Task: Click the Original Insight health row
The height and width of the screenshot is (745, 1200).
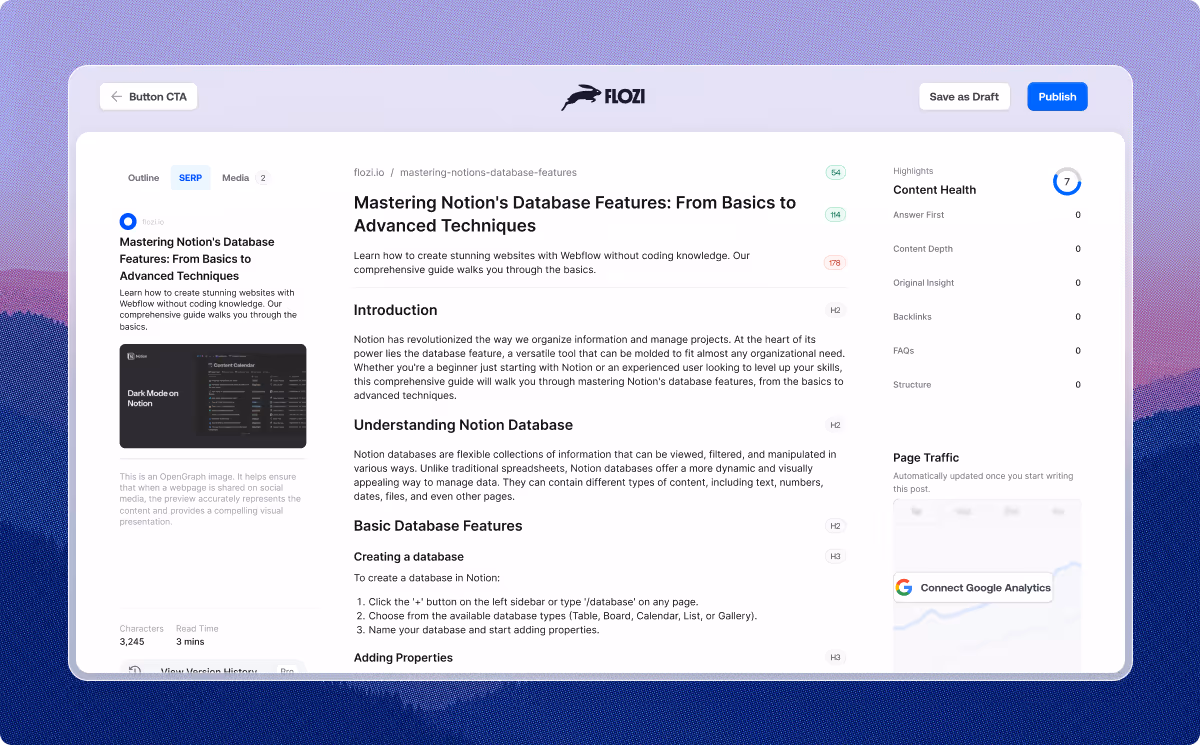Action: pos(987,283)
